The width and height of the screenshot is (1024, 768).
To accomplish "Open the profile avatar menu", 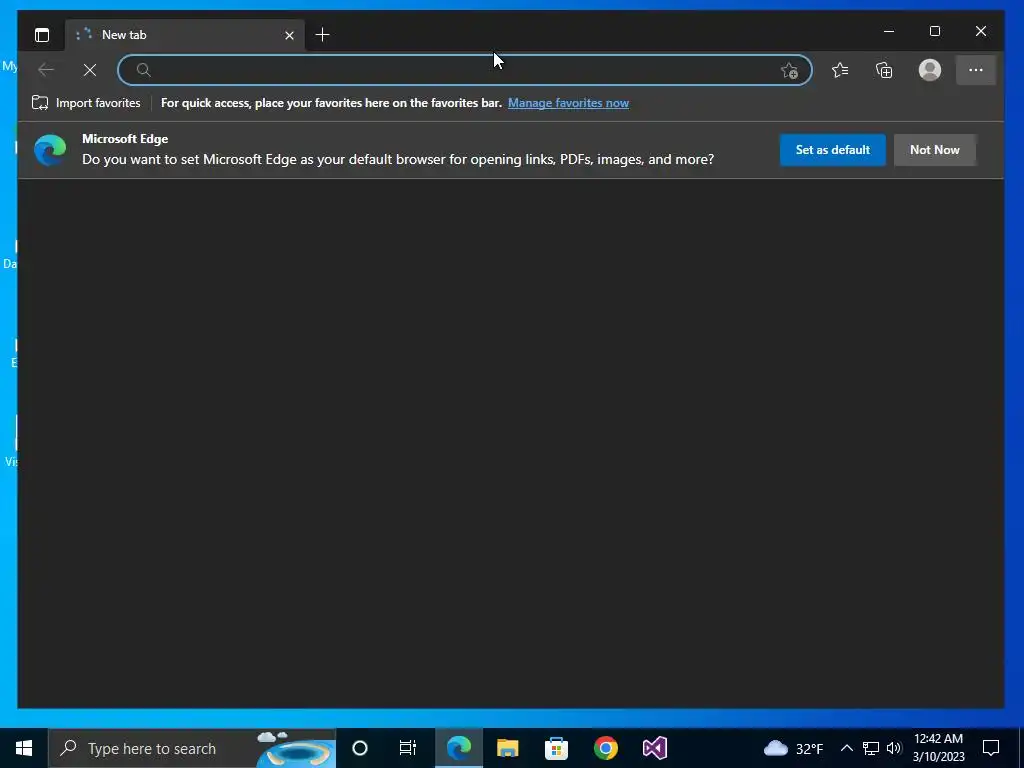I will pos(929,70).
